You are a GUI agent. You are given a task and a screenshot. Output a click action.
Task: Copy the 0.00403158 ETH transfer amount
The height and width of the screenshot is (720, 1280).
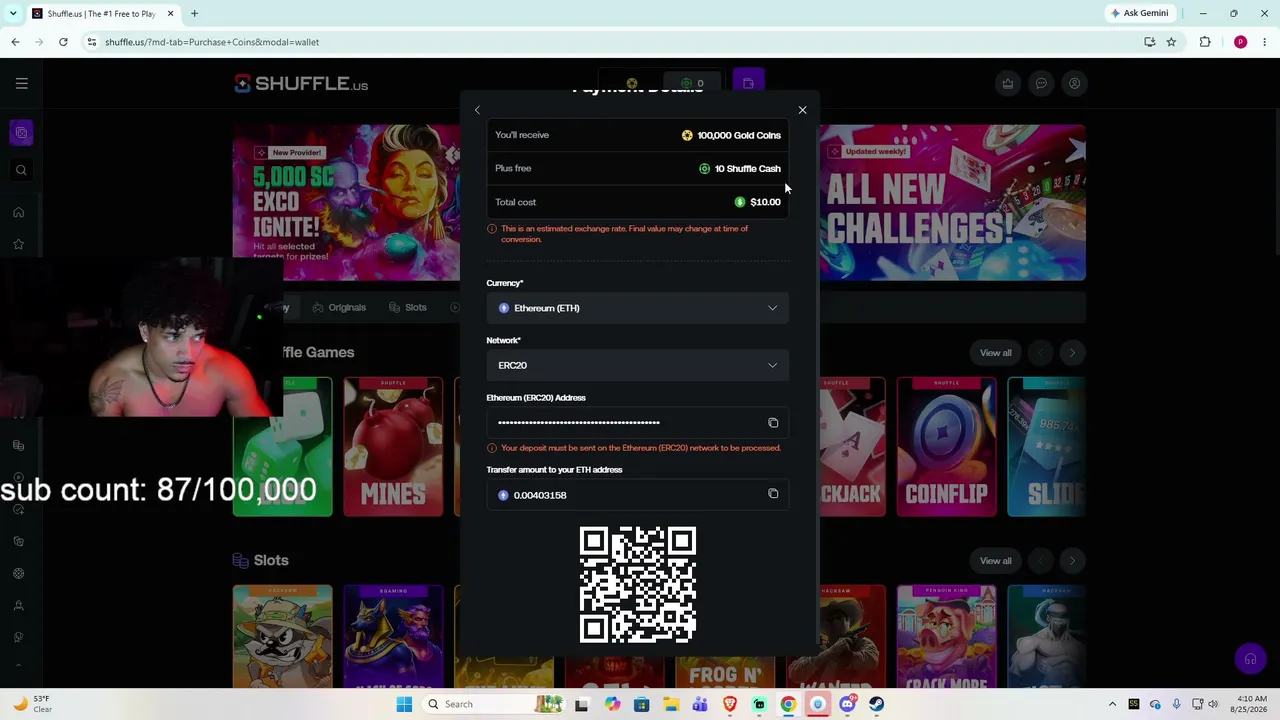tap(773, 494)
